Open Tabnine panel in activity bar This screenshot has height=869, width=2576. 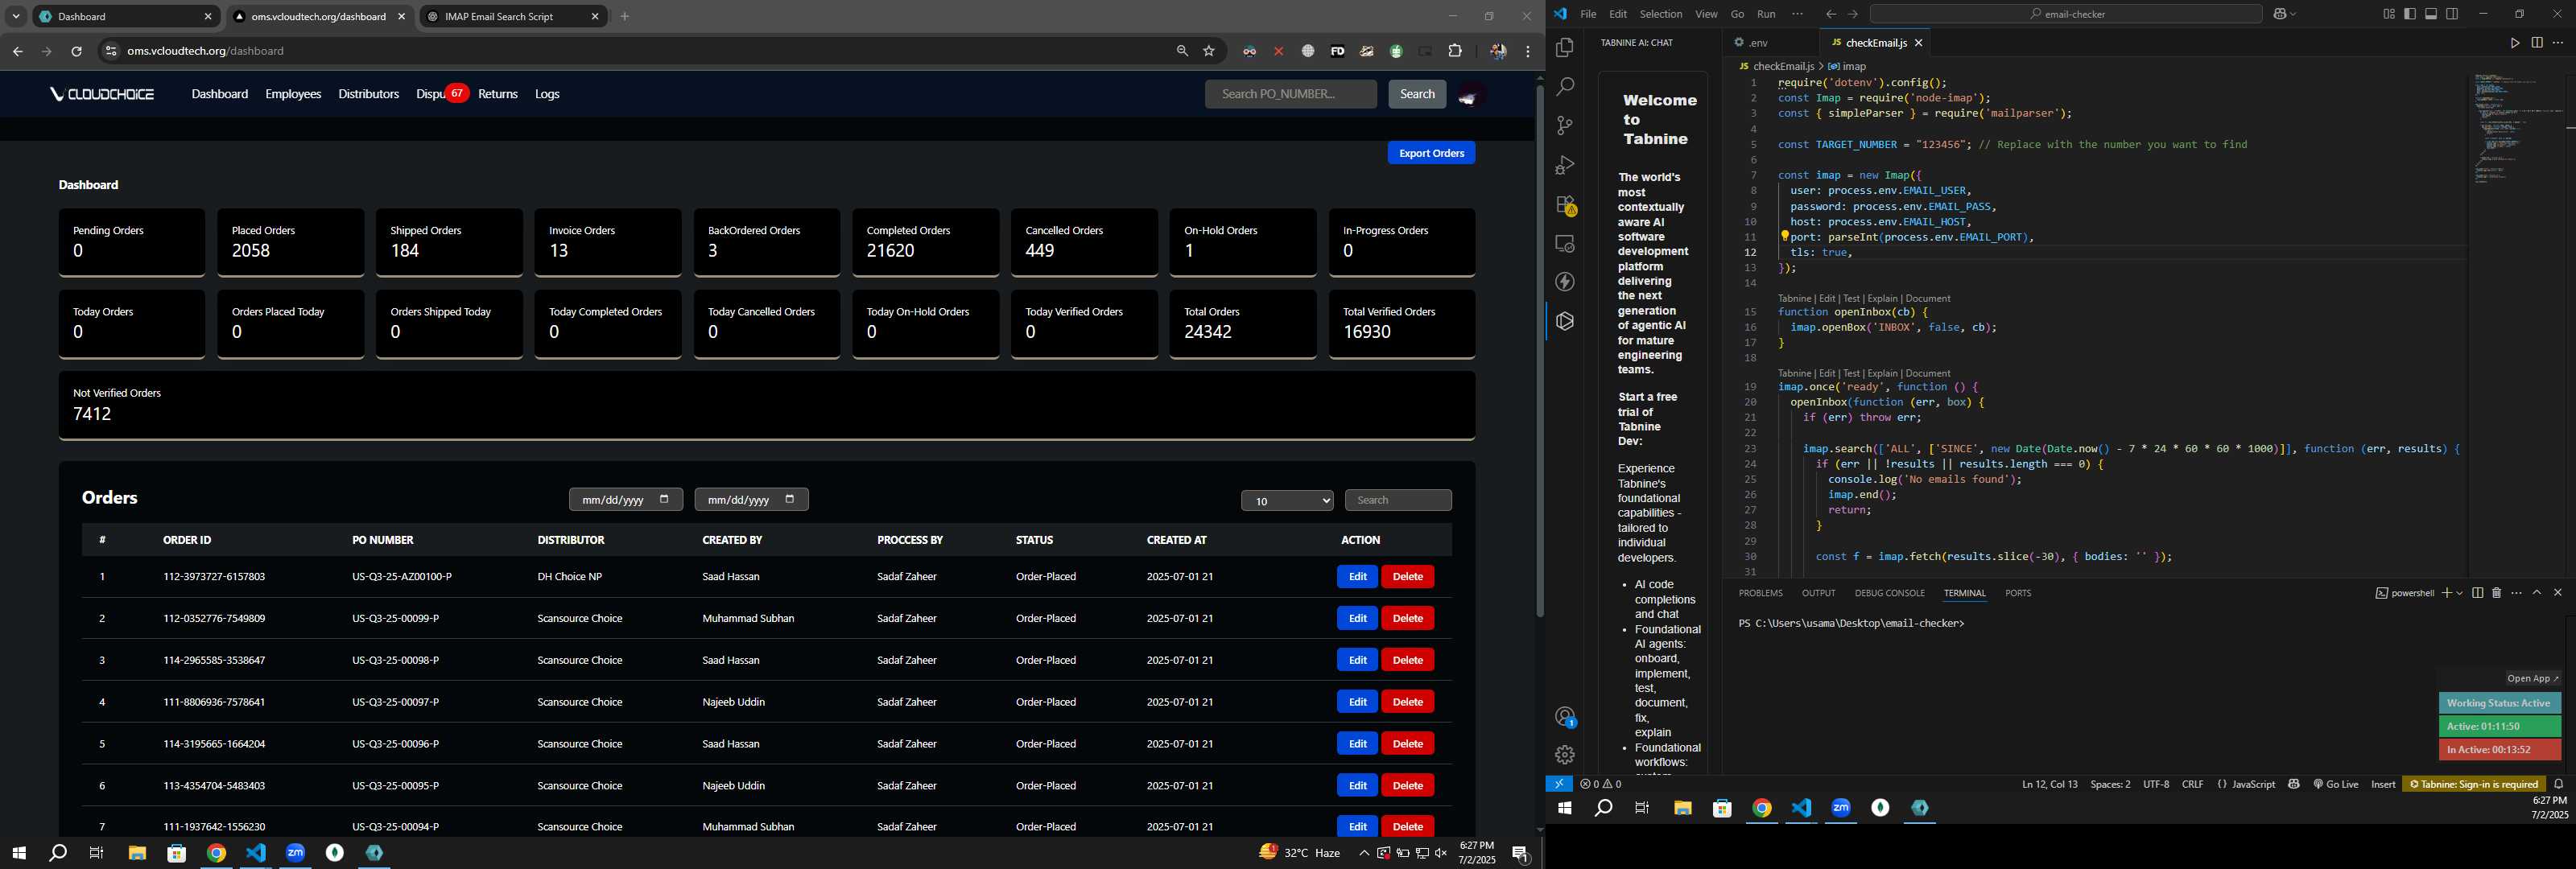[1565, 321]
